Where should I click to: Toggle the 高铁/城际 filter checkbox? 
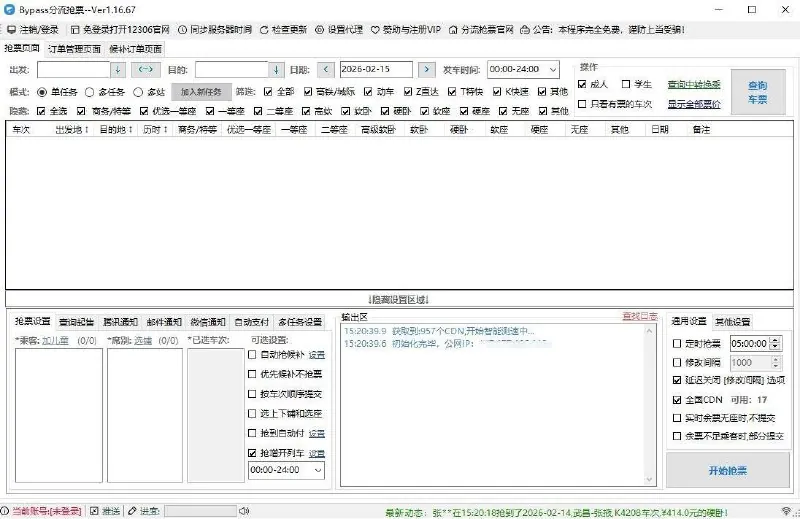click(308, 91)
